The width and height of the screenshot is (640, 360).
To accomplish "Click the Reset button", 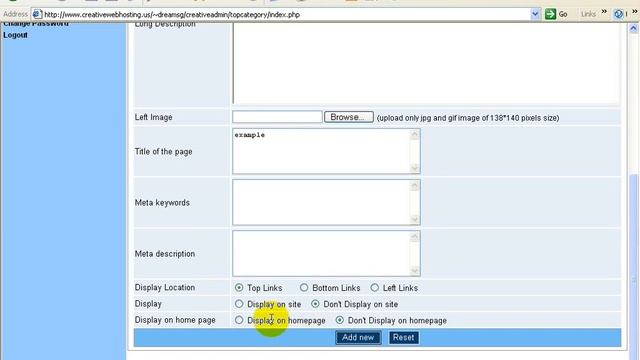I will pos(404,338).
